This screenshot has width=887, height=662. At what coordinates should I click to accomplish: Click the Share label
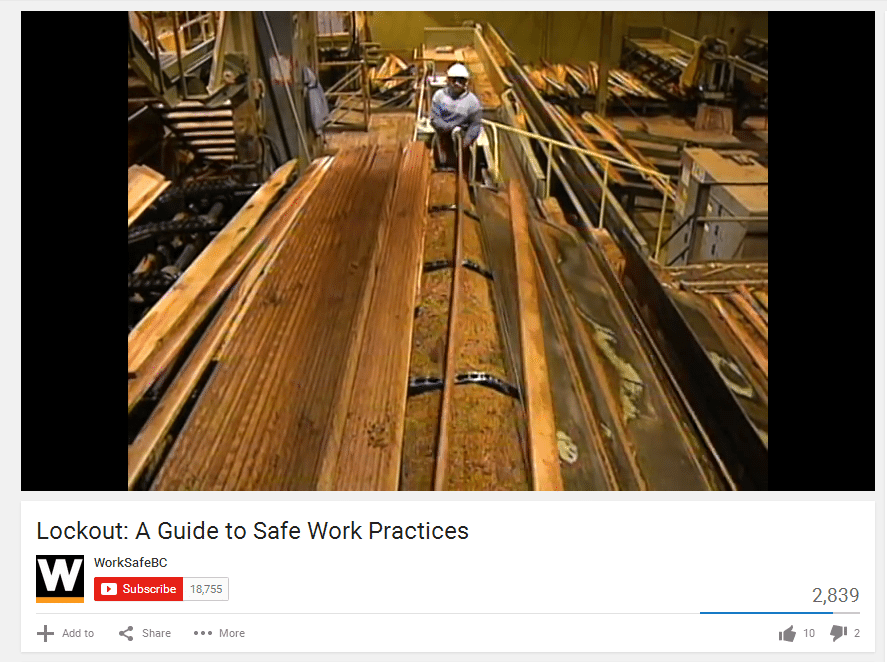pos(156,633)
